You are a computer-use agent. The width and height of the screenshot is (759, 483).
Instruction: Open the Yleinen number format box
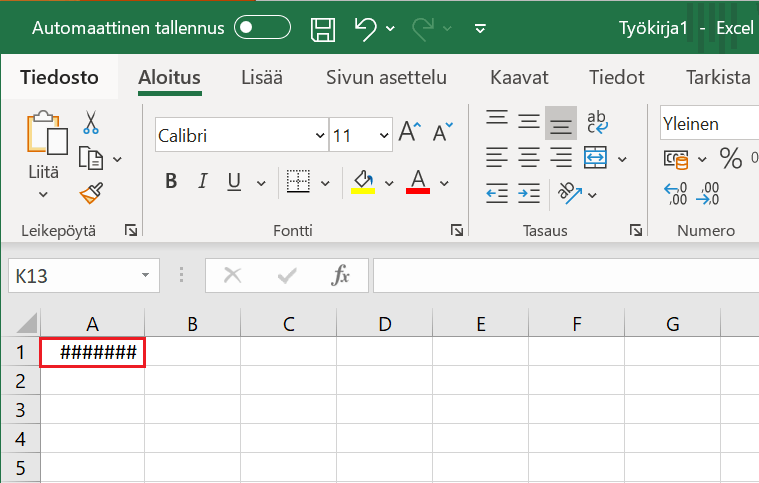[x=709, y=124]
